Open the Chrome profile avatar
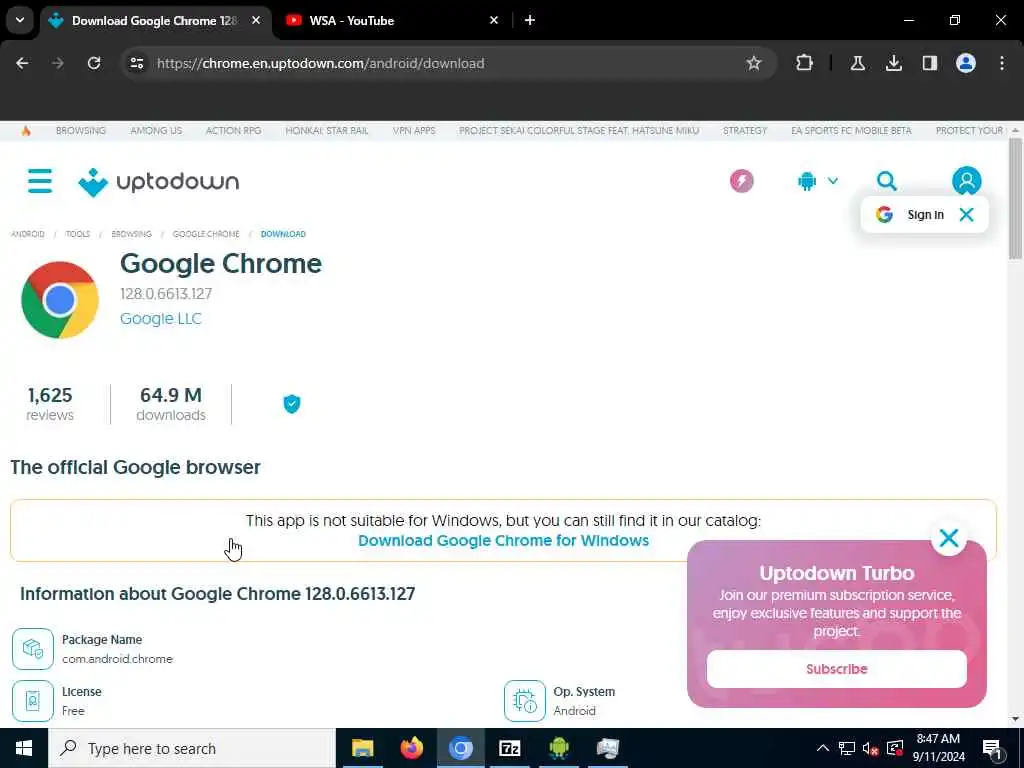The width and height of the screenshot is (1024, 768). (965, 63)
